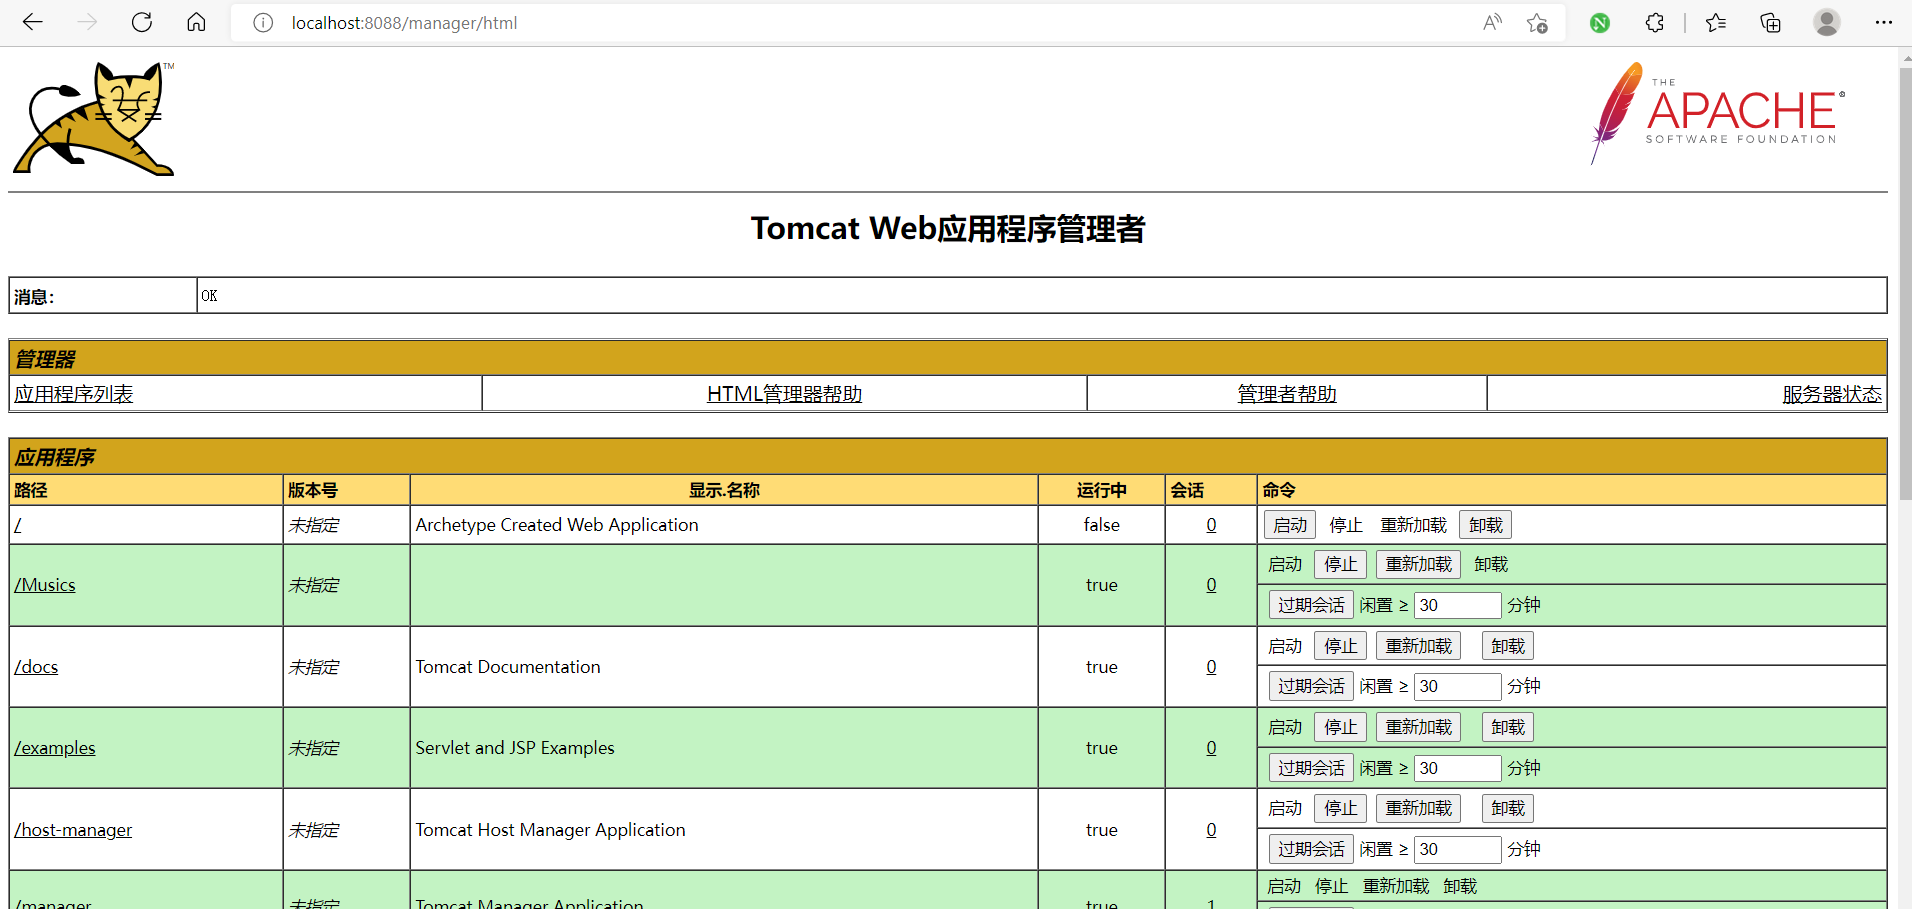Open the browser profile avatar
Screen dimensions: 1912x909
pyautogui.click(x=1827, y=23)
